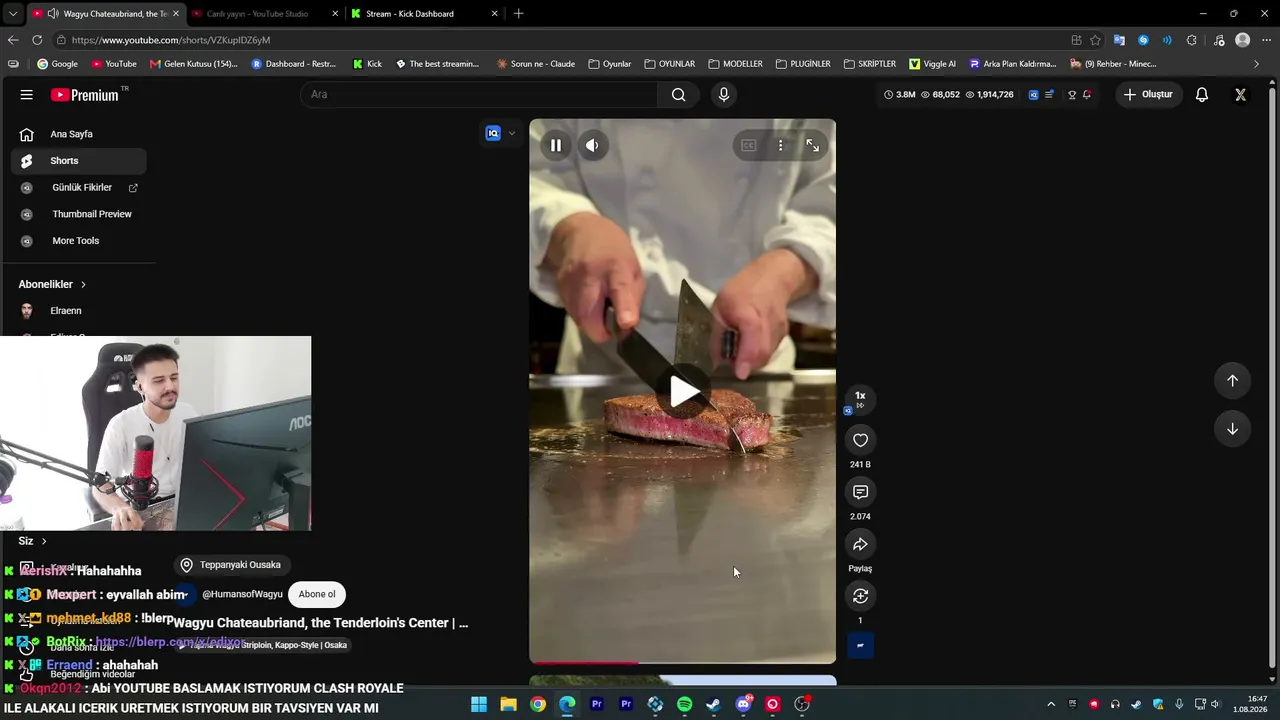The image size is (1280, 720).
Task: Like the Wagyu Chateaubriand Short
Action: point(860,440)
